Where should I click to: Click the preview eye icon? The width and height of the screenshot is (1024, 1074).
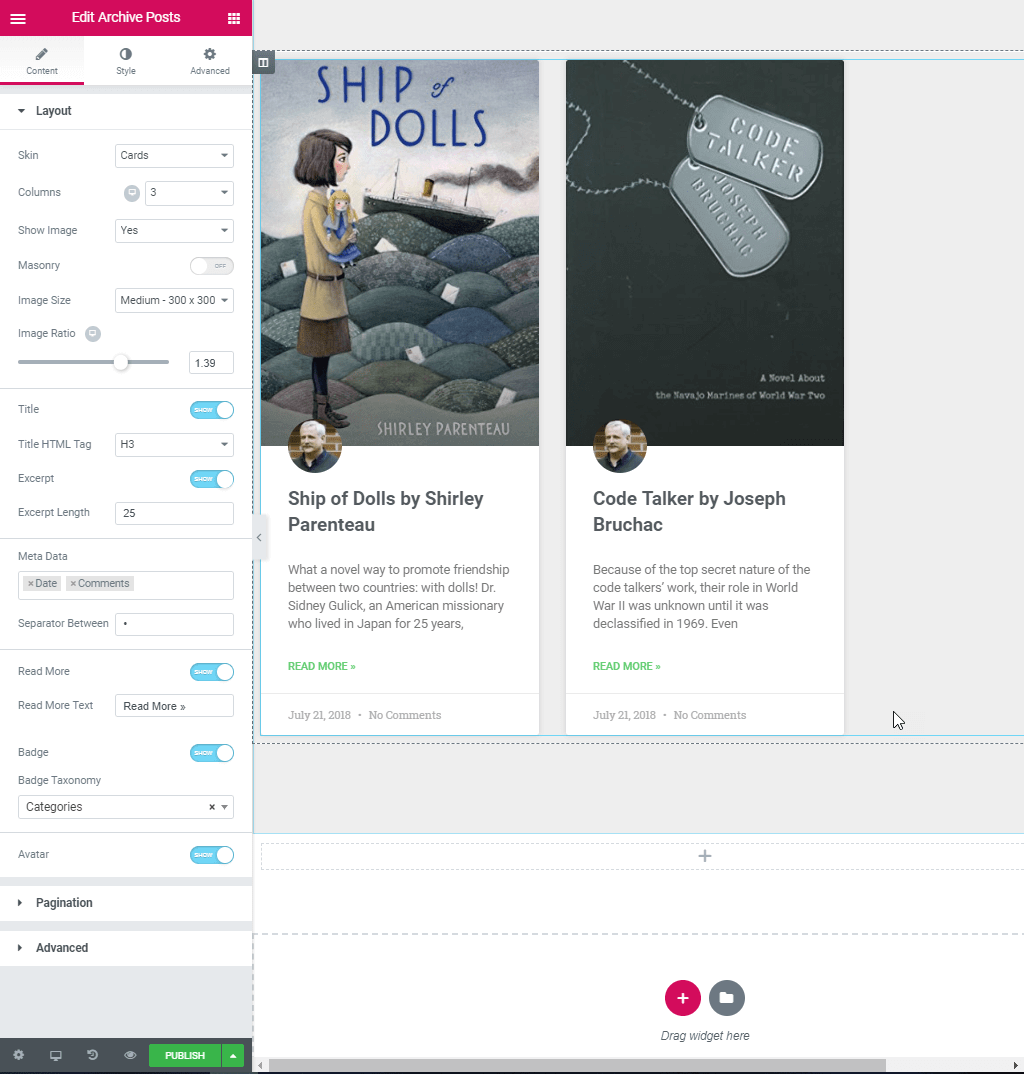[130, 1055]
